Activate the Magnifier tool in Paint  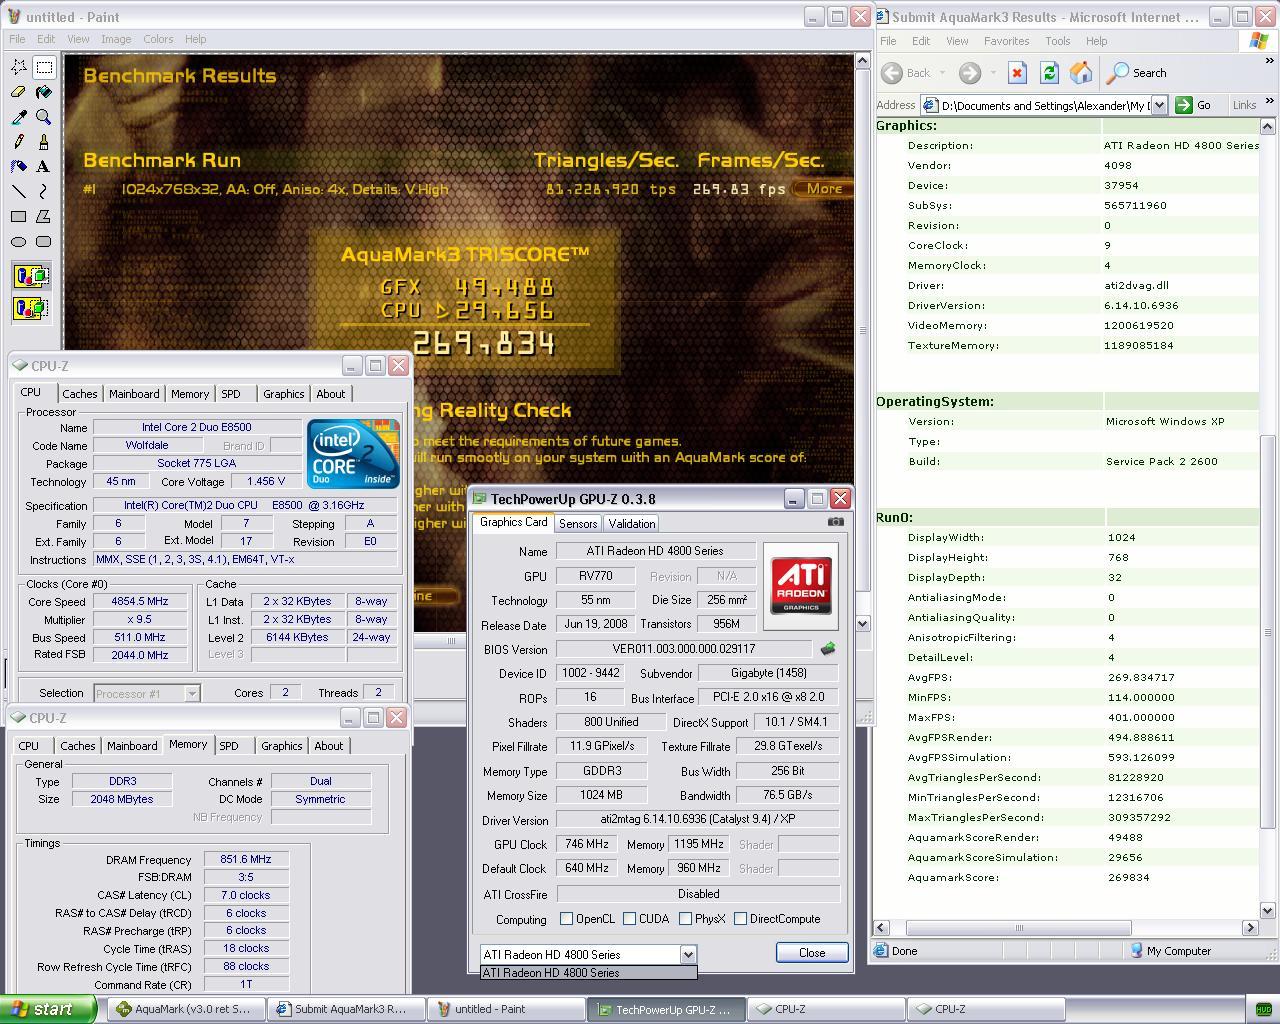(x=44, y=117)
